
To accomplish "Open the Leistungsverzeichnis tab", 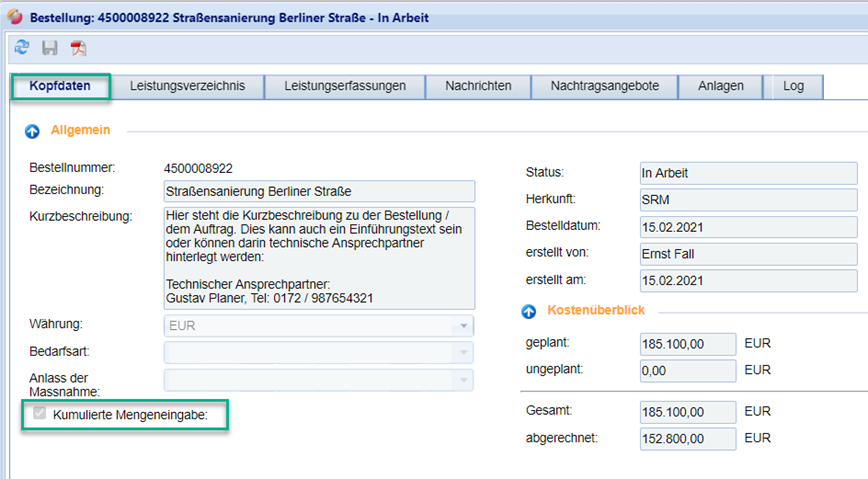I will [x=187, y=87].
